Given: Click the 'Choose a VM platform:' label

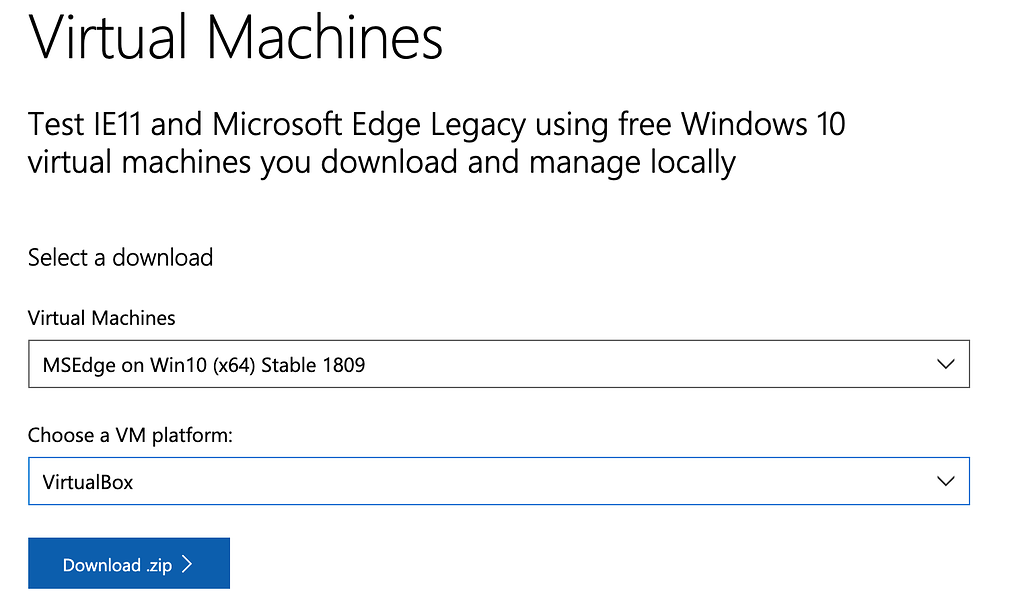Looking at the screenshot, I should click(130, 435).
